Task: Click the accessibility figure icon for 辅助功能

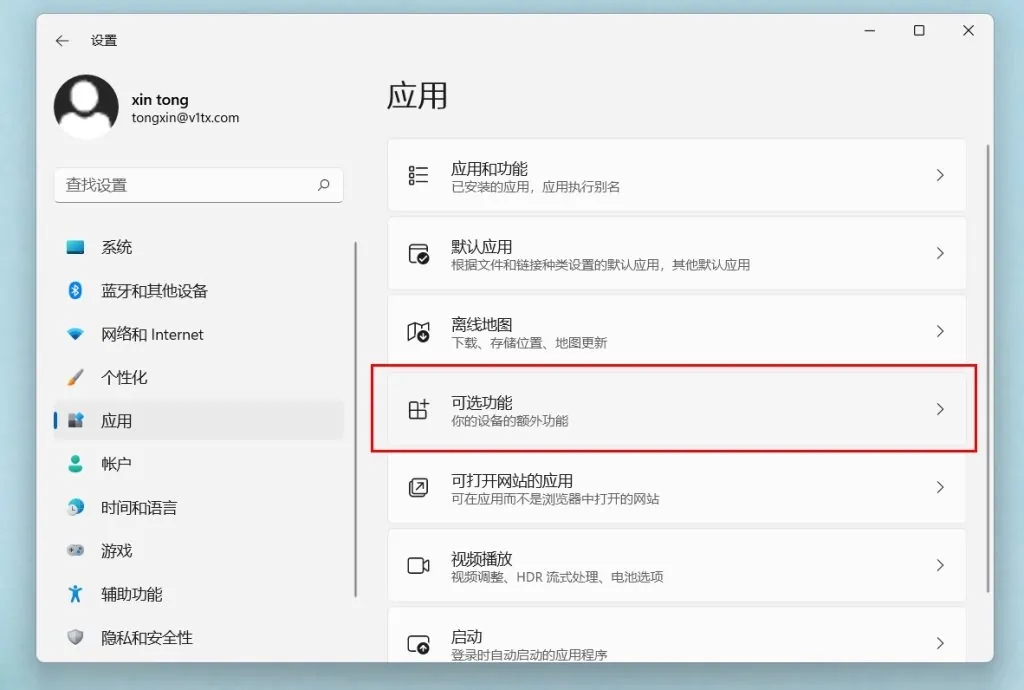Action: click(75, 594)
